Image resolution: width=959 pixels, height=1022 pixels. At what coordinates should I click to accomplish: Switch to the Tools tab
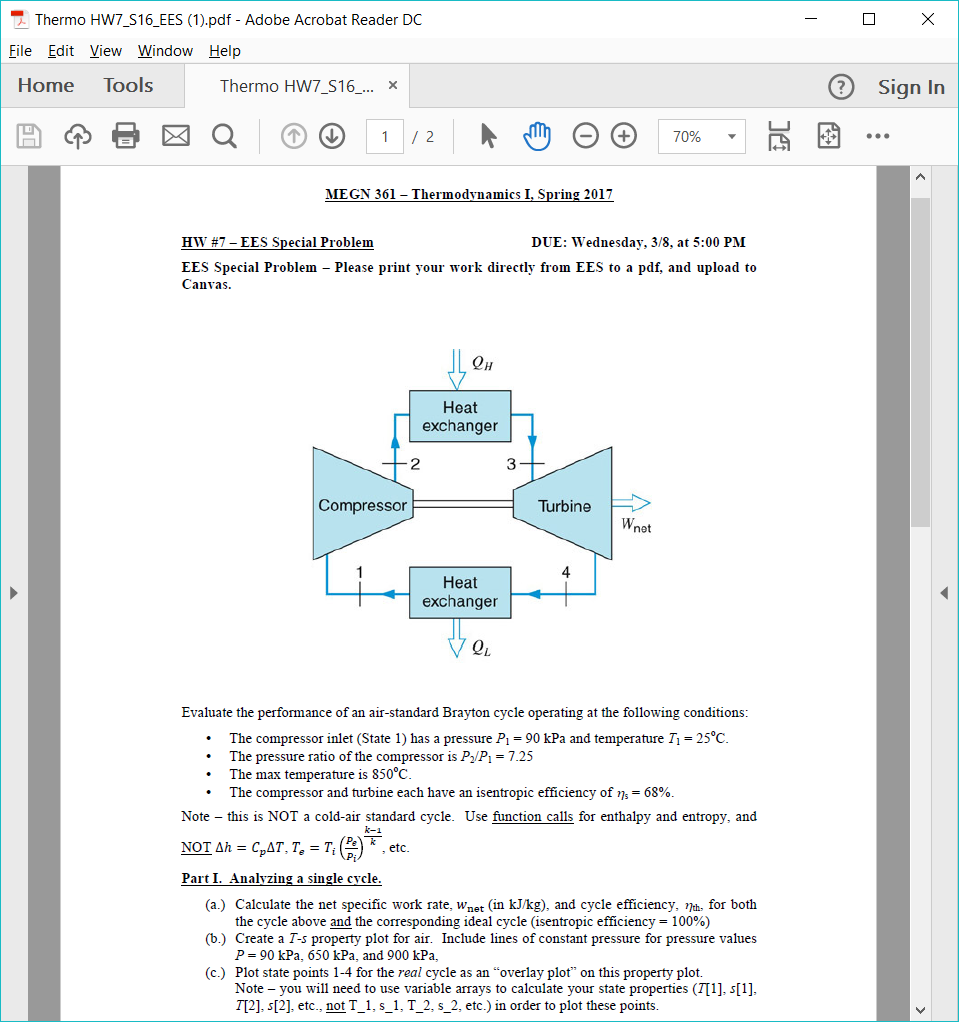(x=127, y=85)
